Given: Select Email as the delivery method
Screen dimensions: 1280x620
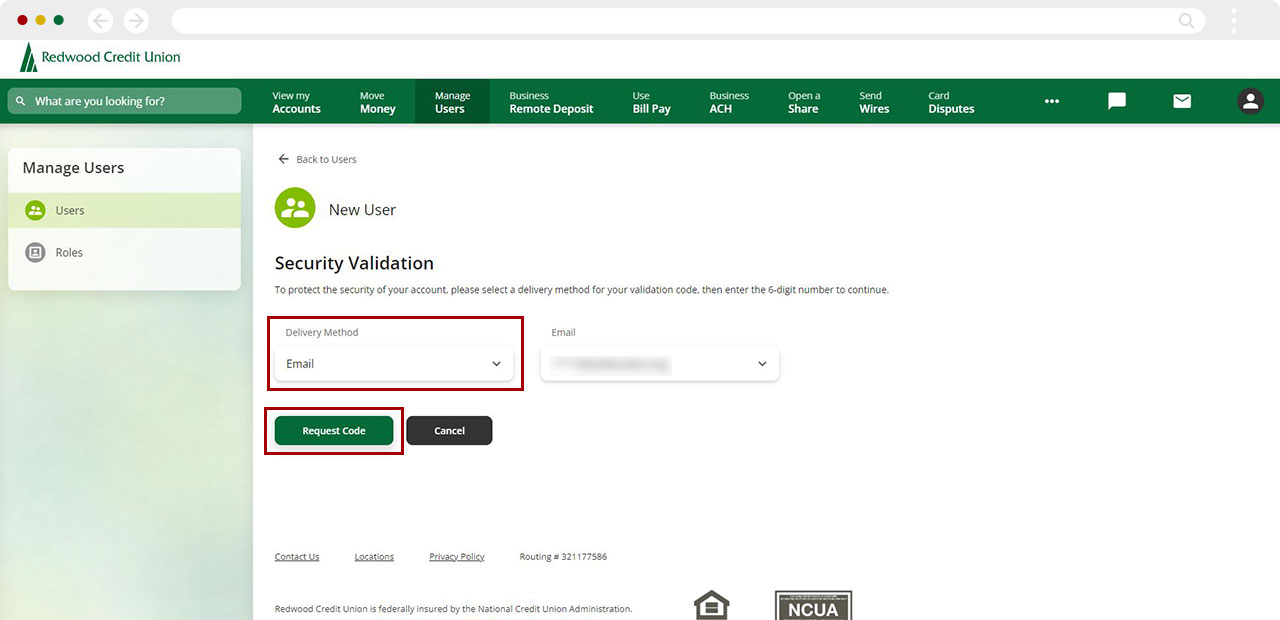Looking at the screenshot, I should 394,364.
